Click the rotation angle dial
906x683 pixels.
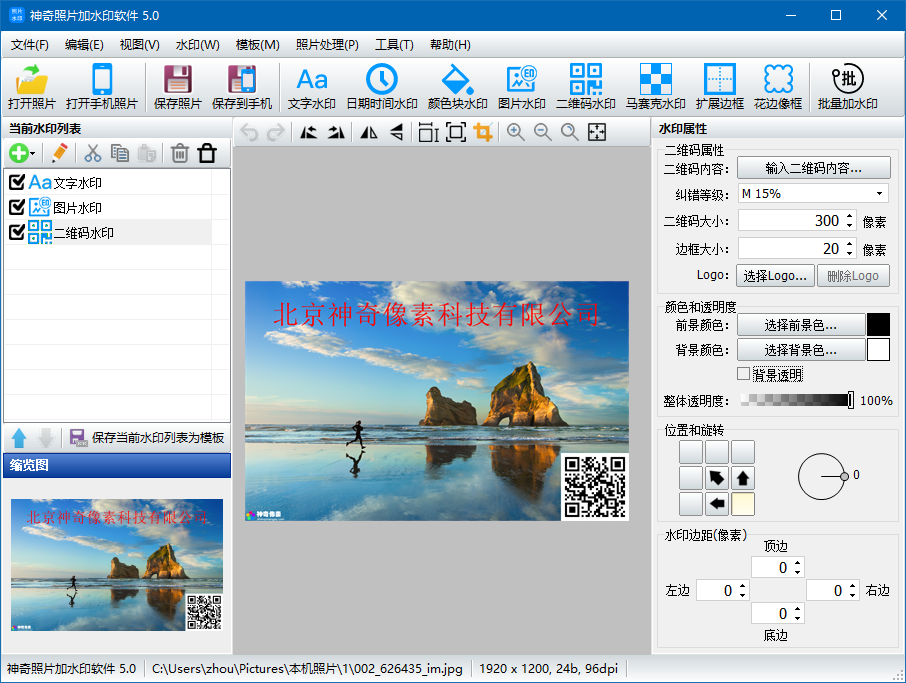[822, 477]
